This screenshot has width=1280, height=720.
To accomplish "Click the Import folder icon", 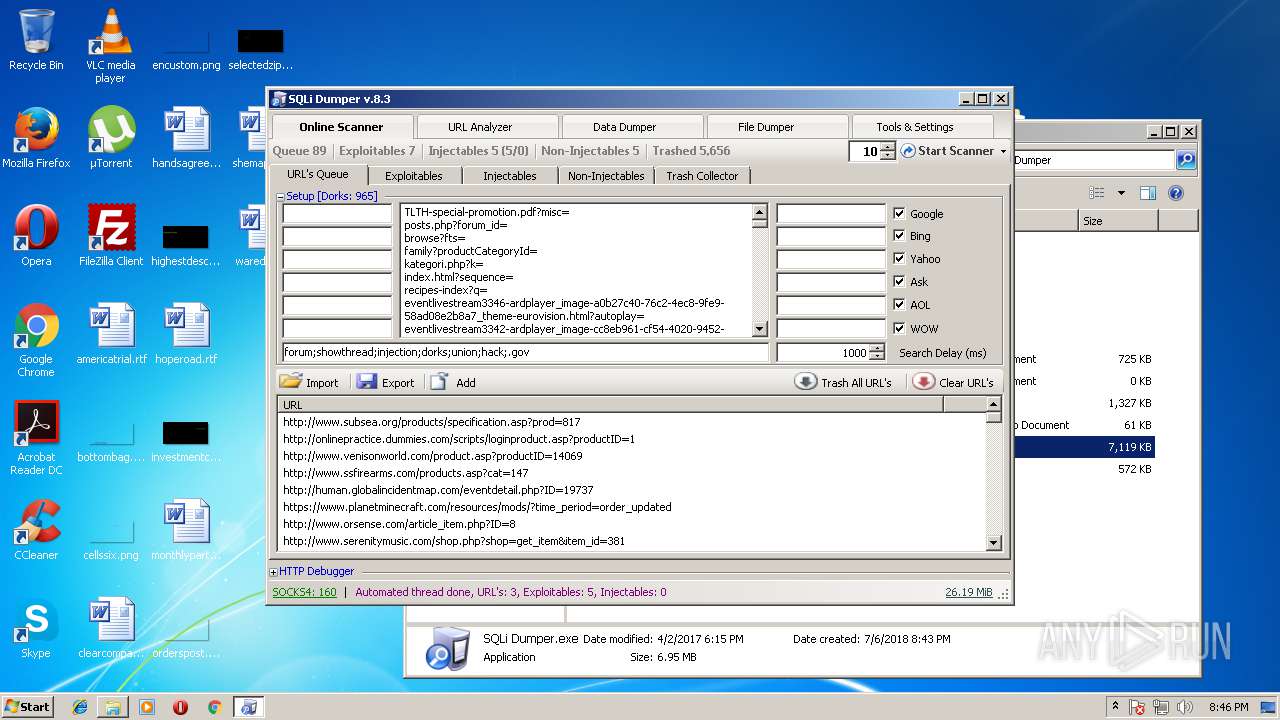I will (x=291, y=382).
